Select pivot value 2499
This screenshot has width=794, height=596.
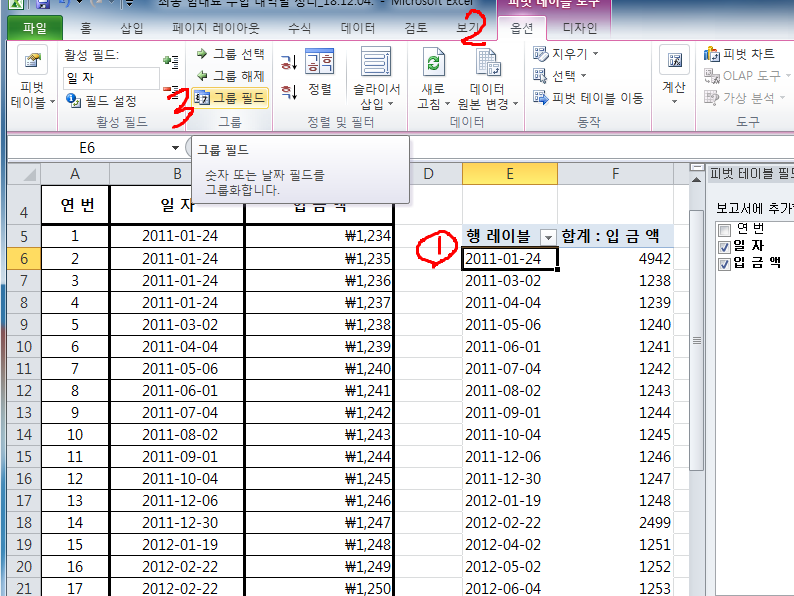(615, 523)
